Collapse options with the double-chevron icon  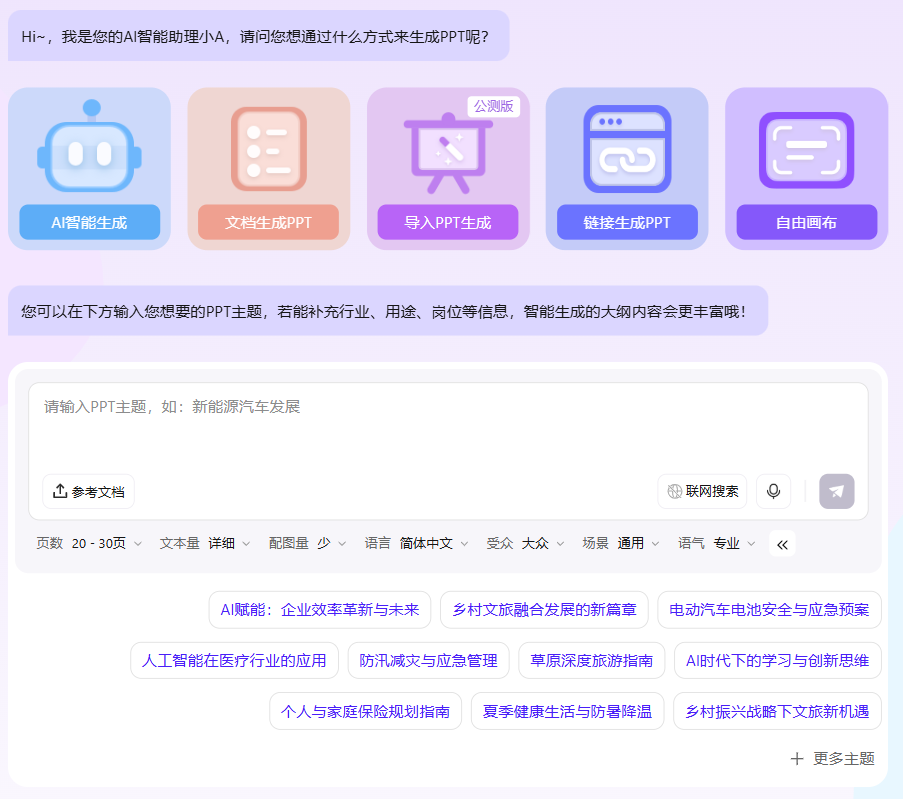(782, 544)
